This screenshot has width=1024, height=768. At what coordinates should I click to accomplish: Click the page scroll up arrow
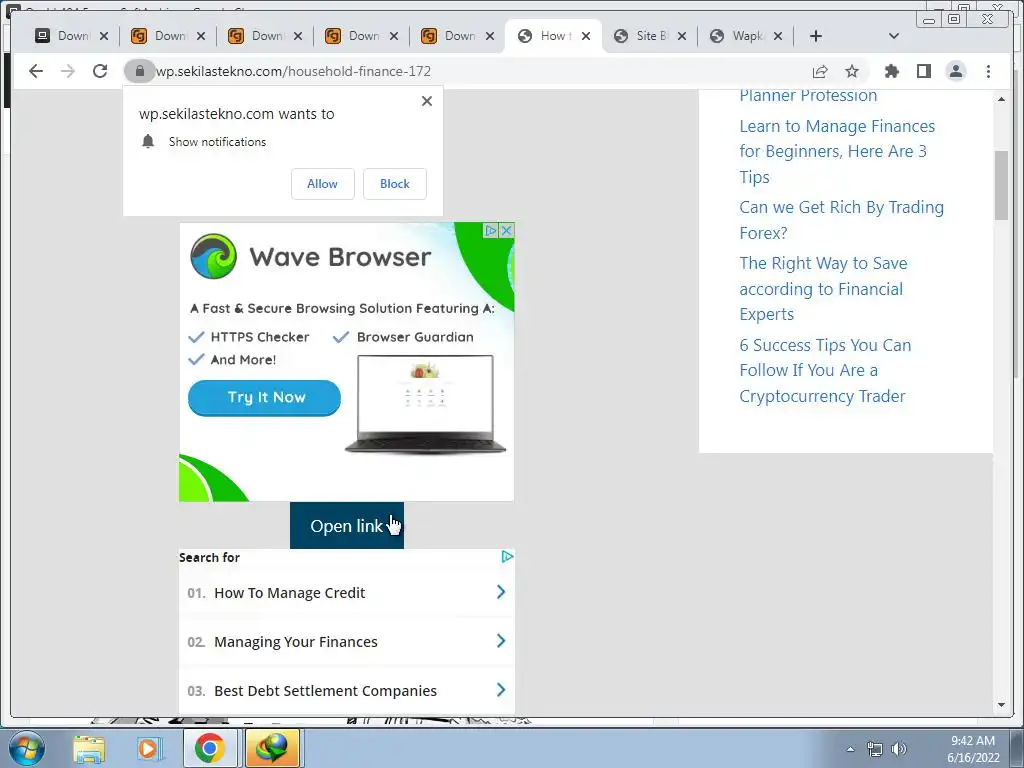click(x=1001, y=99)
